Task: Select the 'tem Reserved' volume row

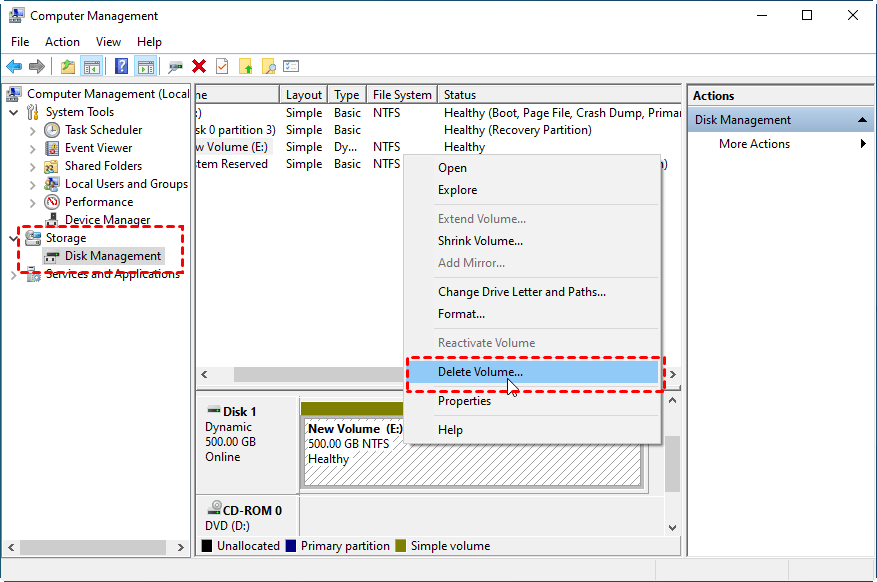Action: (299, 164)
